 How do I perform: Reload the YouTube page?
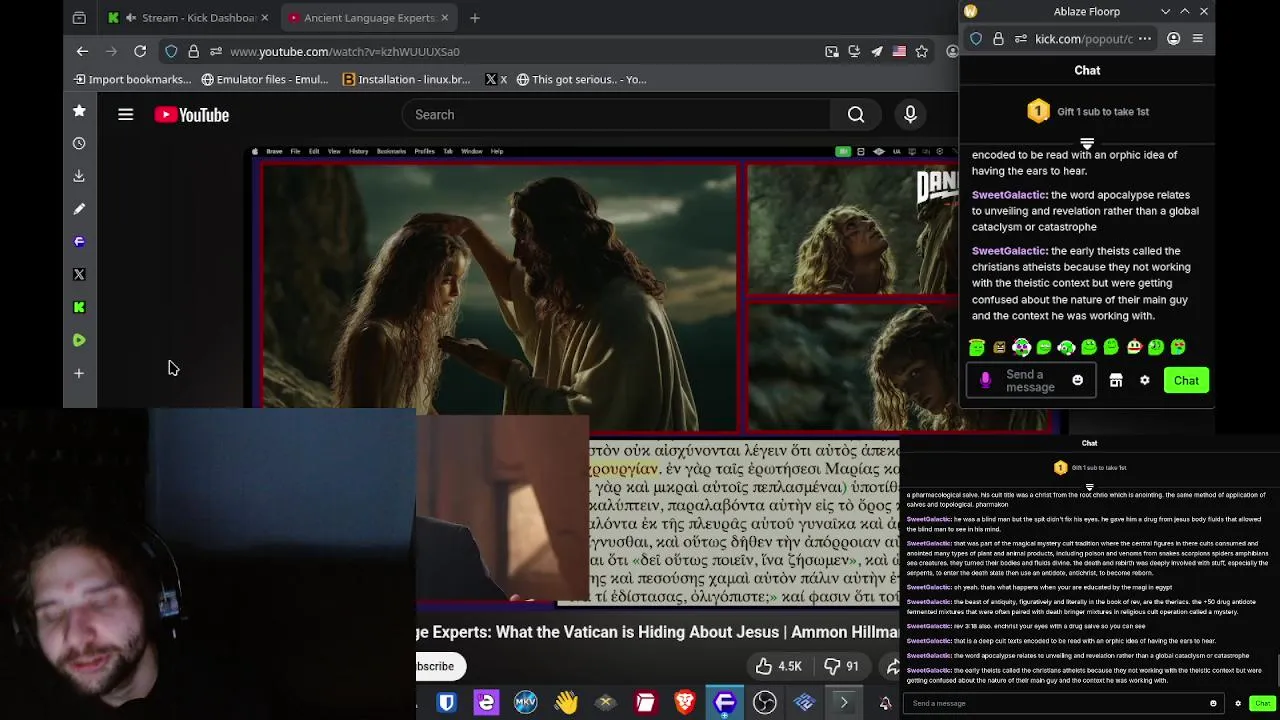pos(140,51)
